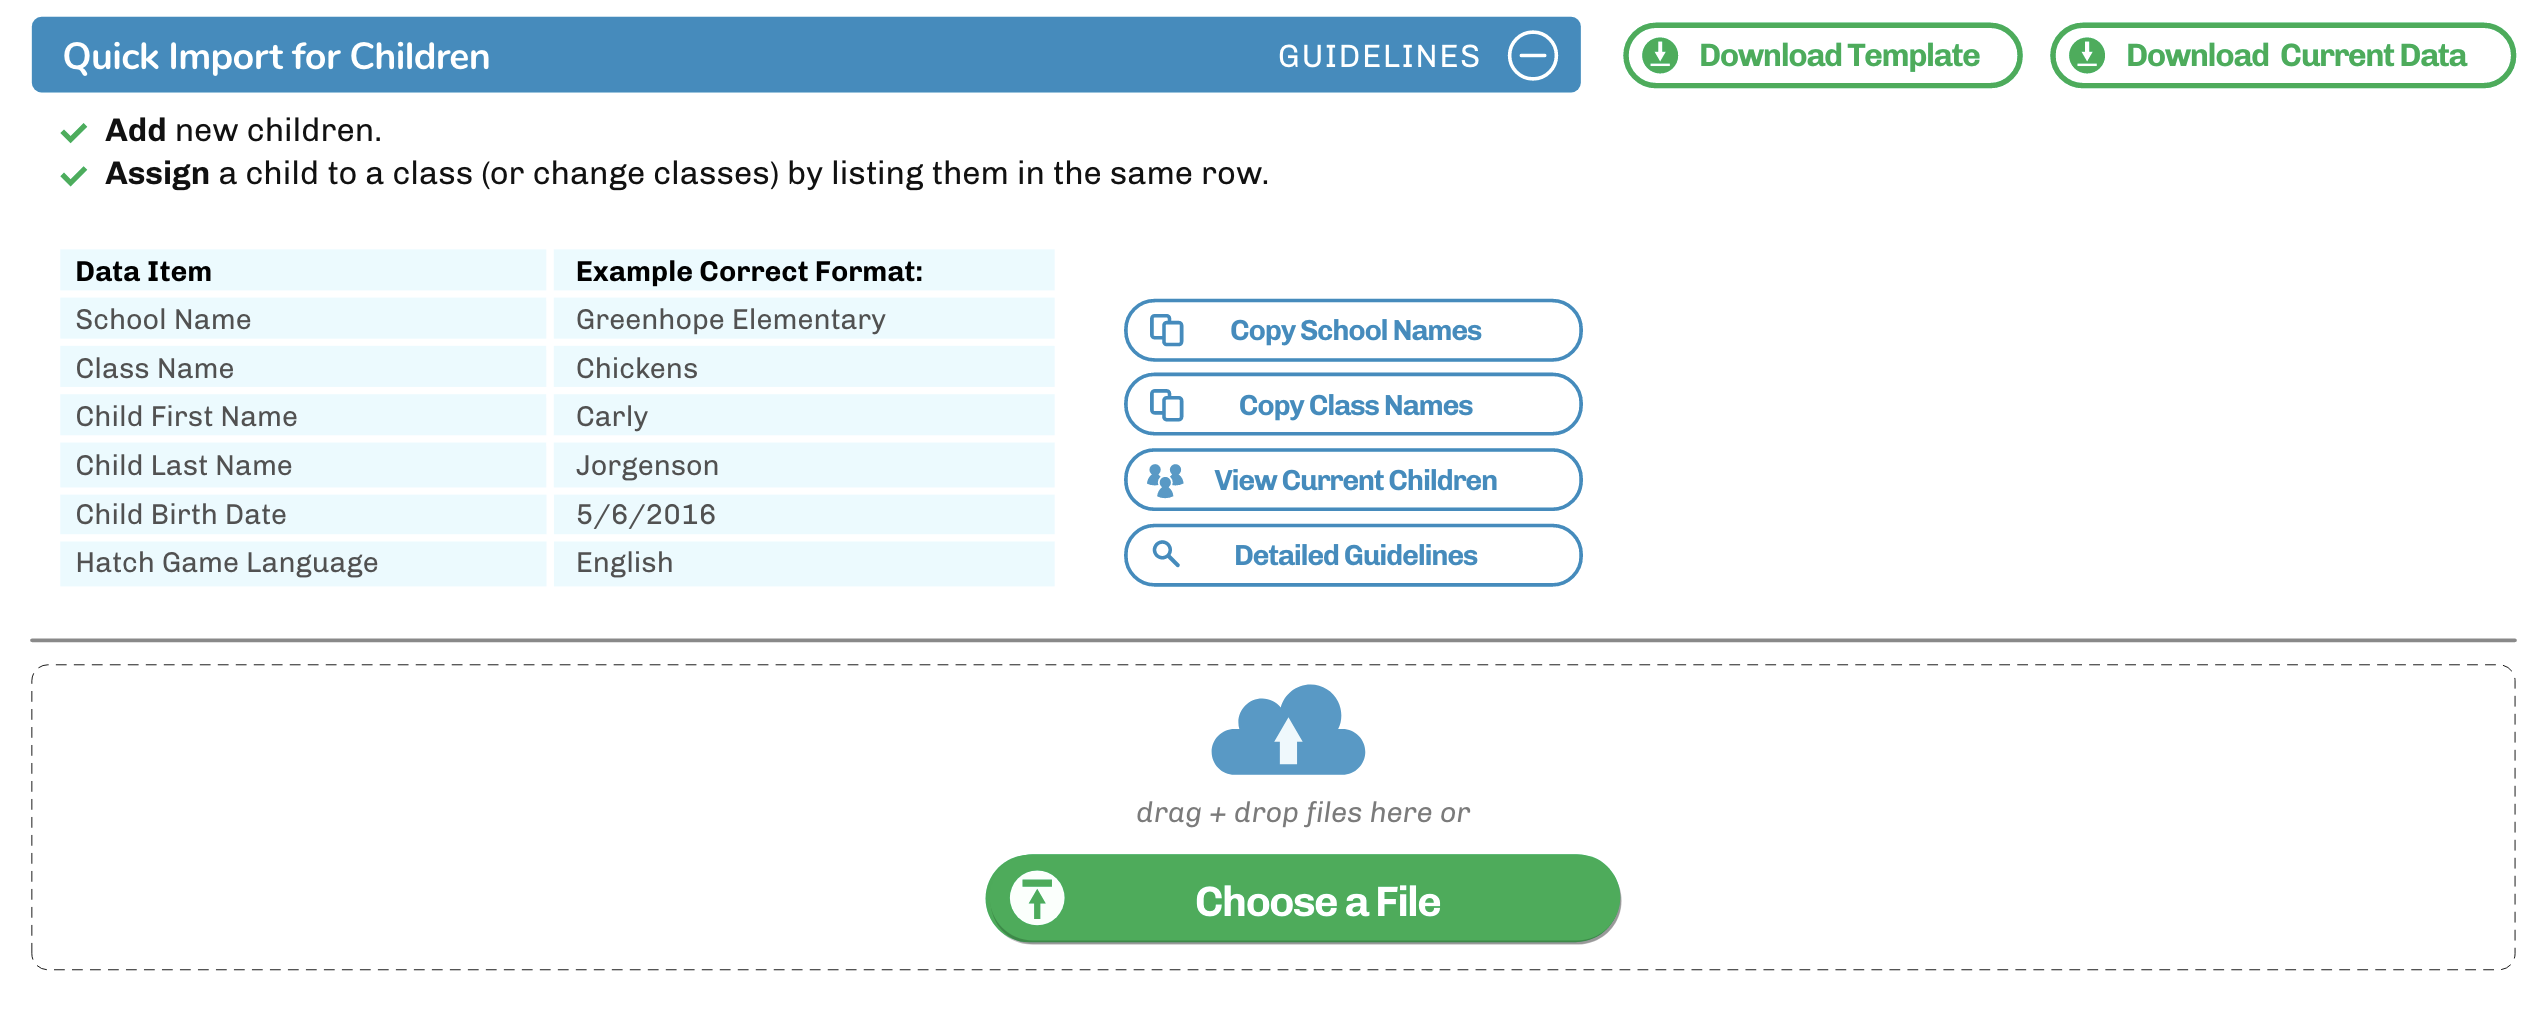Click the people icon for current children
The image size is (2544, 1012).
pyautogui.click(x=1165, y=480)
